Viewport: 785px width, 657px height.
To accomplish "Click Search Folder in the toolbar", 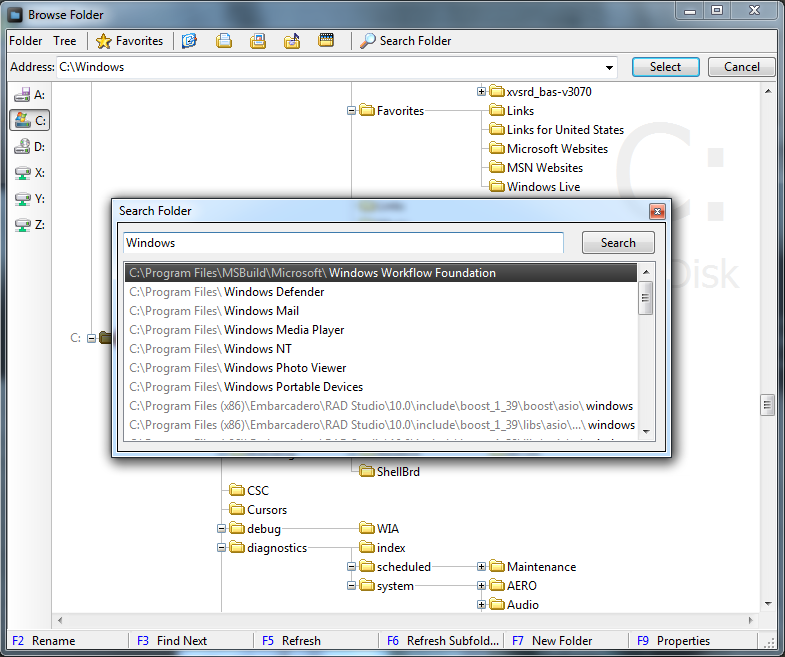I will pos(406,41).
